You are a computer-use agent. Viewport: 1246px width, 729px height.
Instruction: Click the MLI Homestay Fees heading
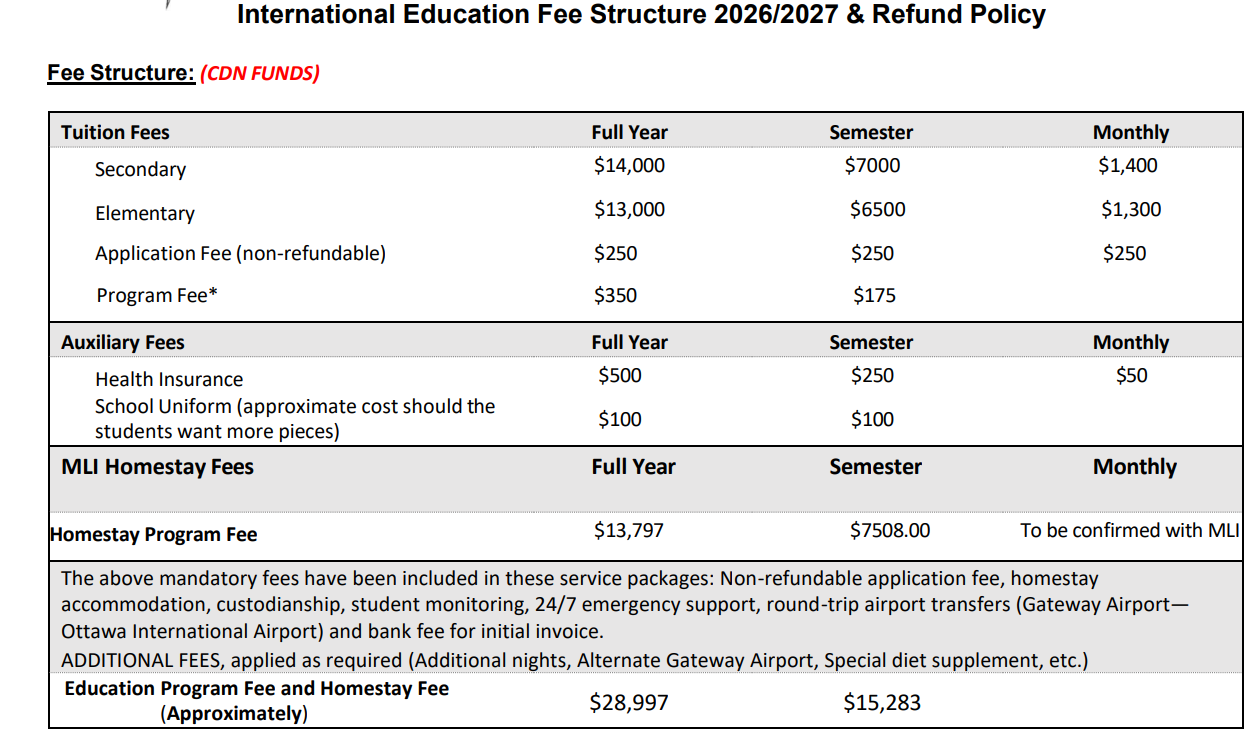click(x=157, y=467)
